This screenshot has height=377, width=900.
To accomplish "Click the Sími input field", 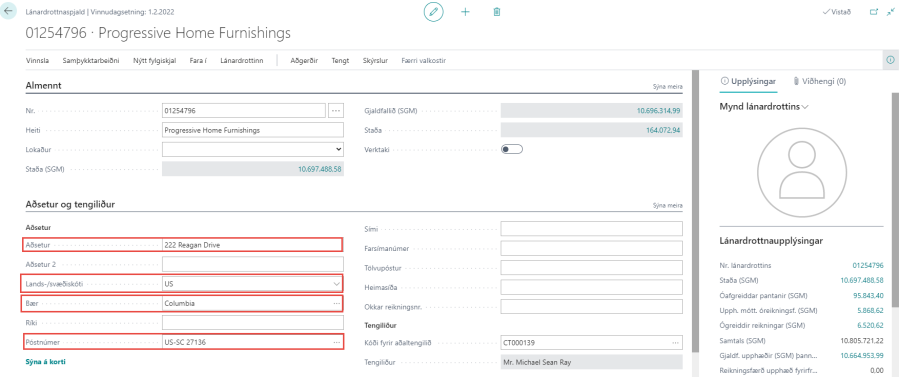I will [x=591, y=229].
